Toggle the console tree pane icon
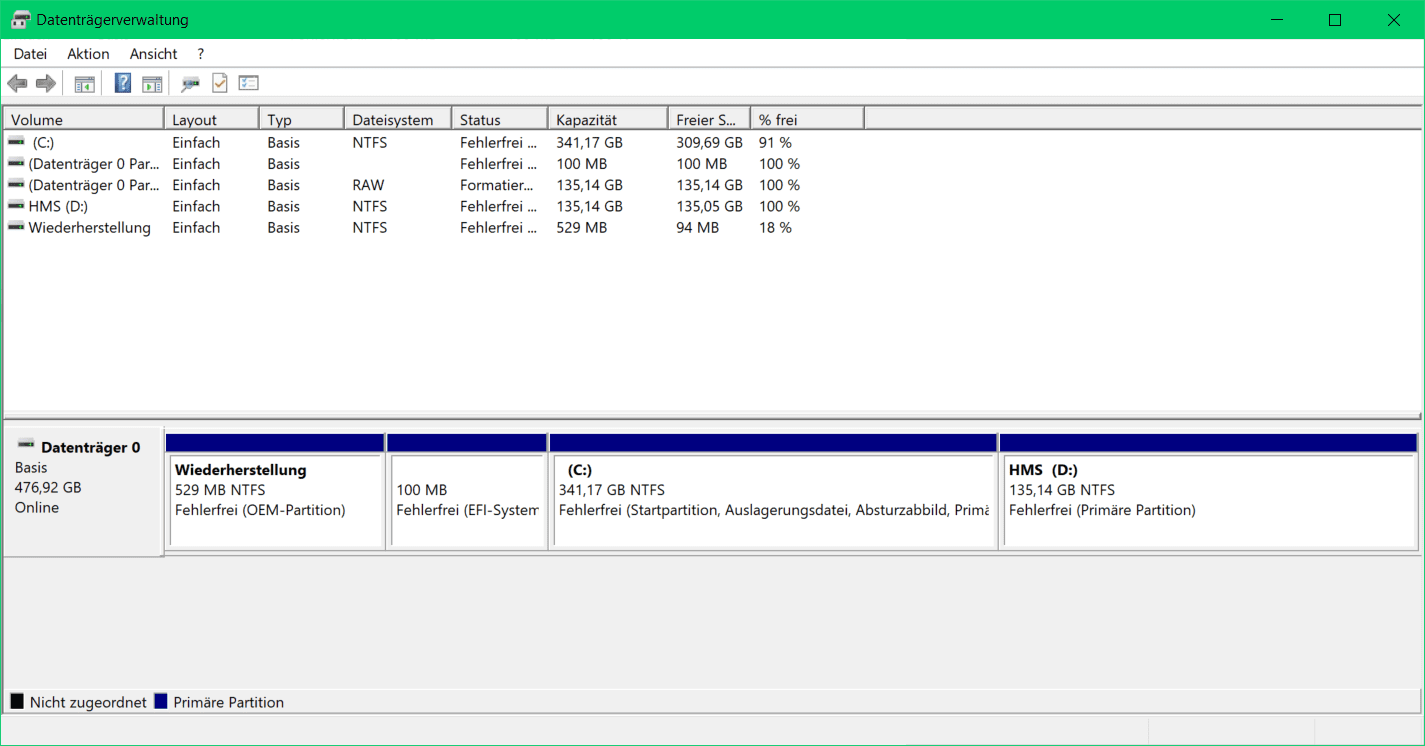This screenshot has height=746, width=1425. [x=84, y=84]
